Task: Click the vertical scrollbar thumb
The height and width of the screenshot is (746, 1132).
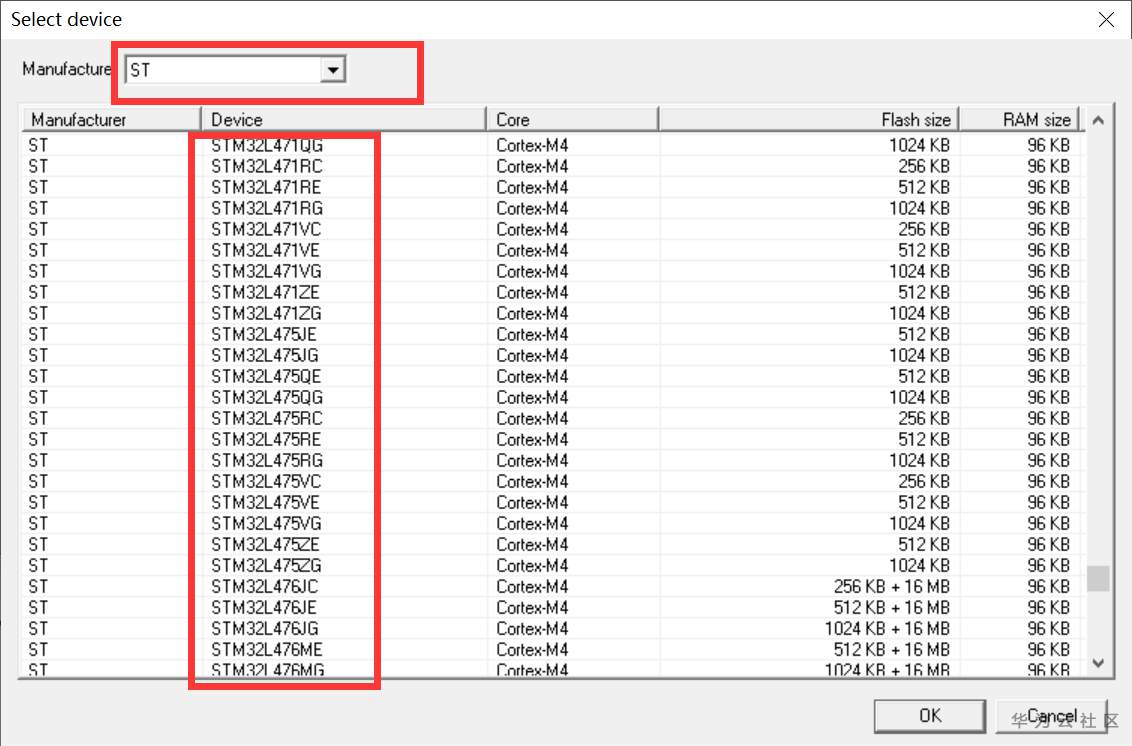Action: tap(1098, 578)
